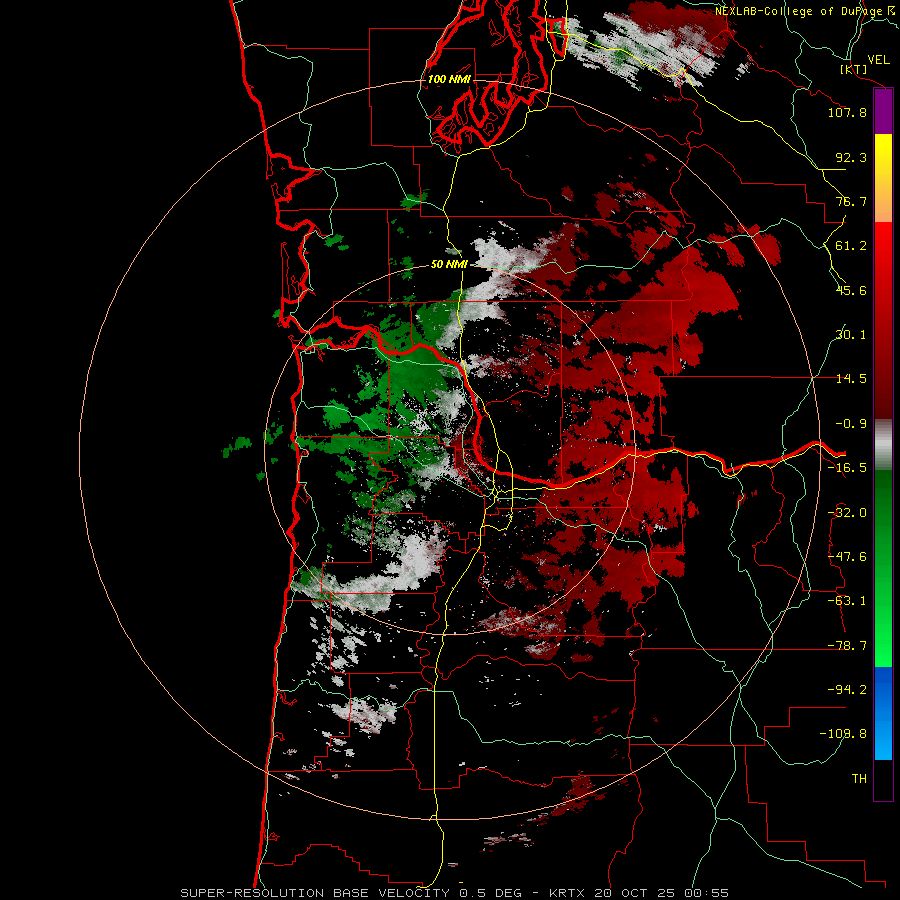Click the 107.8 scale value

point(847,112)
